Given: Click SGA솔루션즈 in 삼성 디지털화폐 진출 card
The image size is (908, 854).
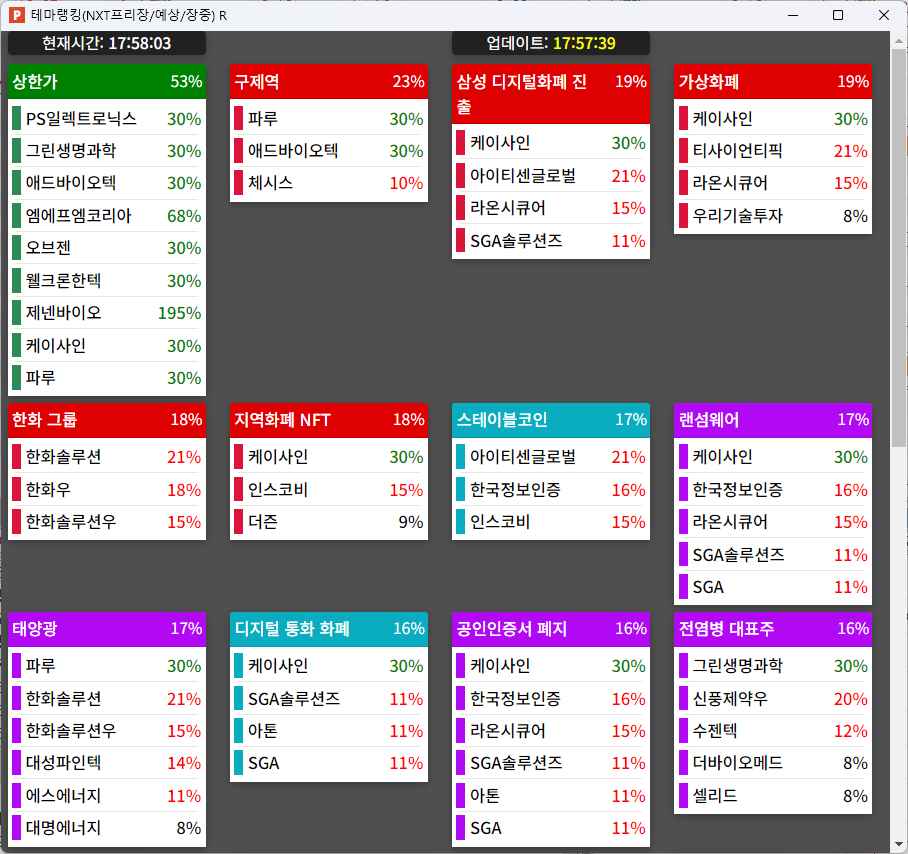Looking at the screenshot, I should 551,240.
